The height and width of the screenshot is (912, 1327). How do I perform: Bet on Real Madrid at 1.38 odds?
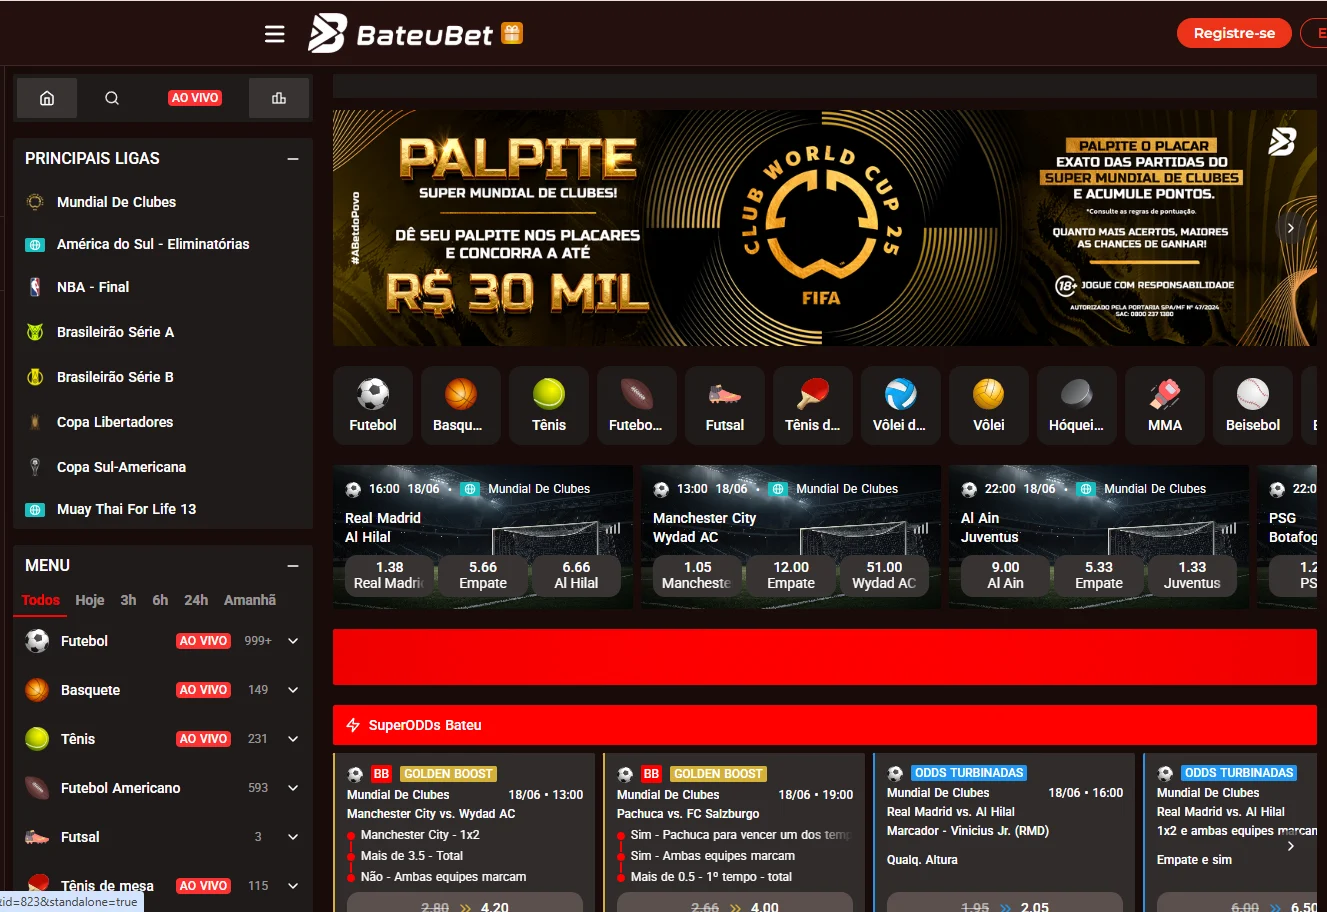390,575
